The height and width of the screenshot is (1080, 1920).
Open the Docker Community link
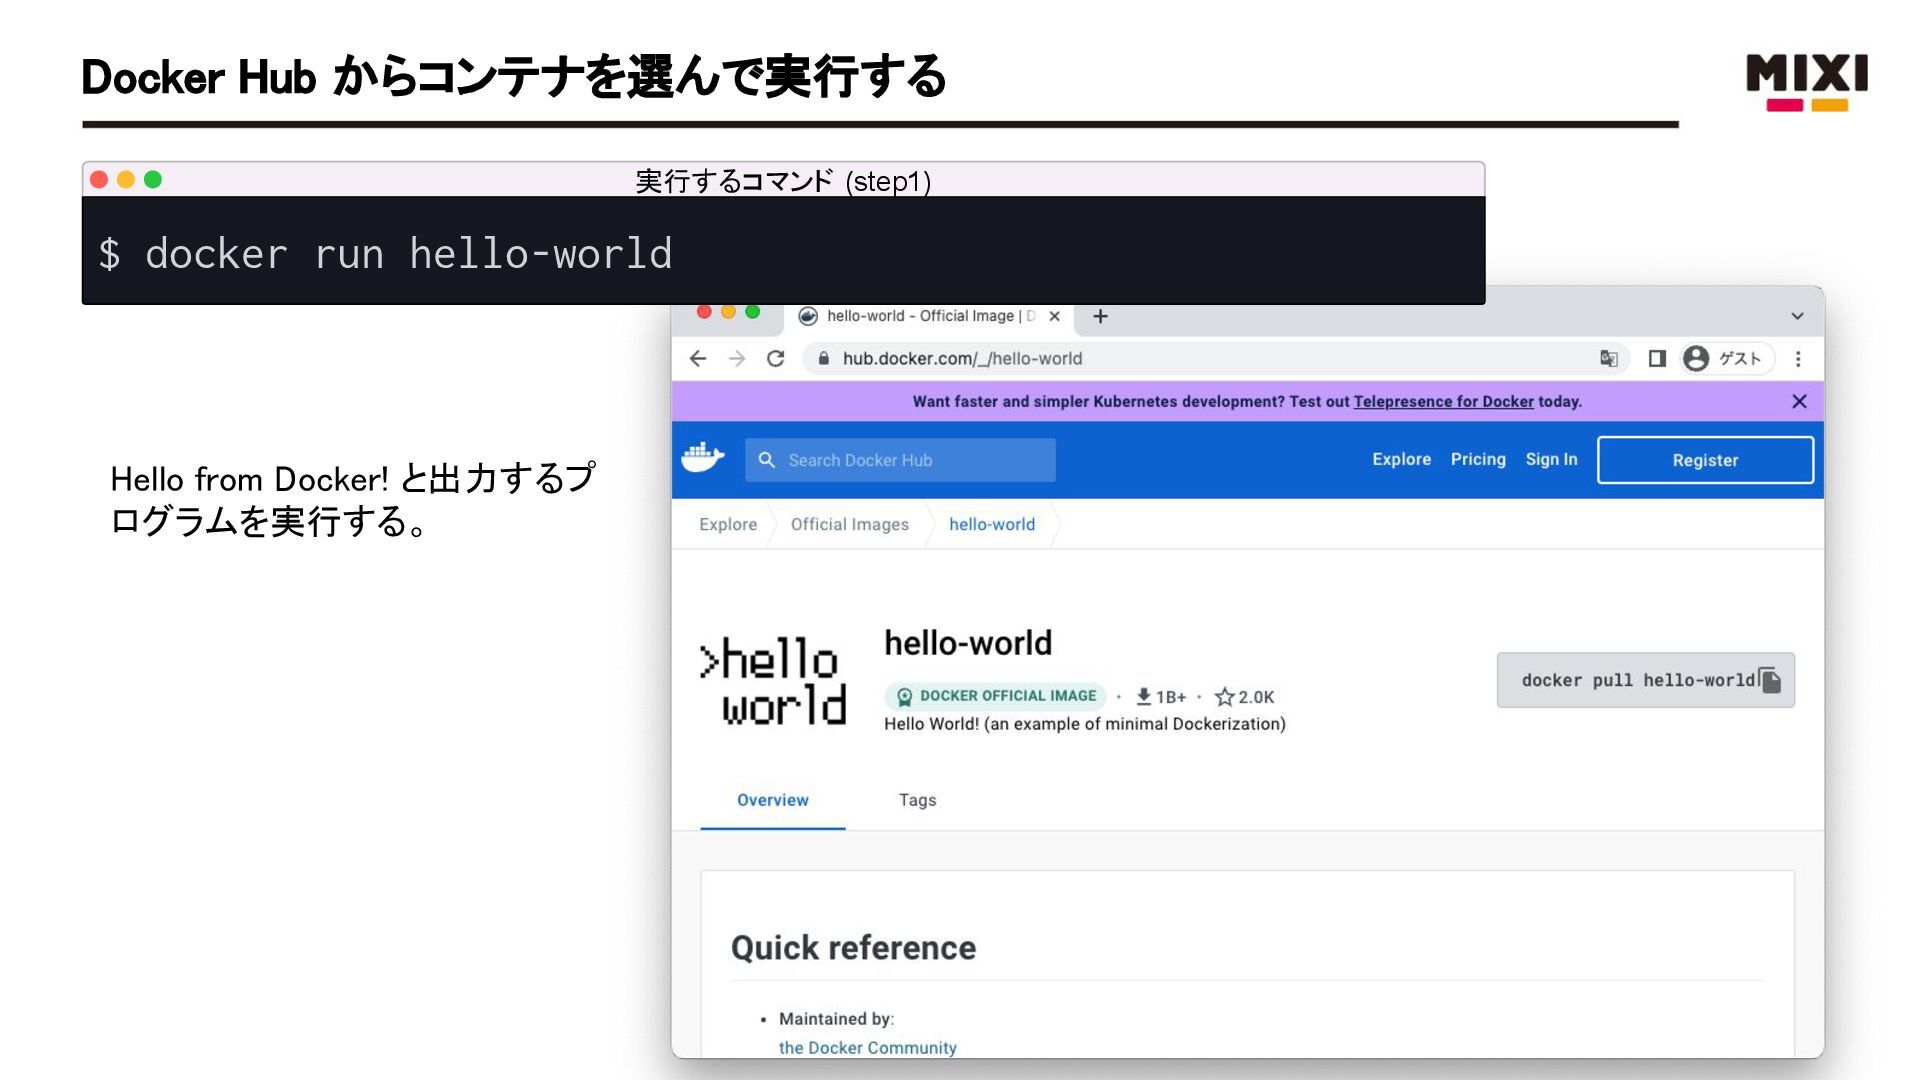(x=867, y=1047)
